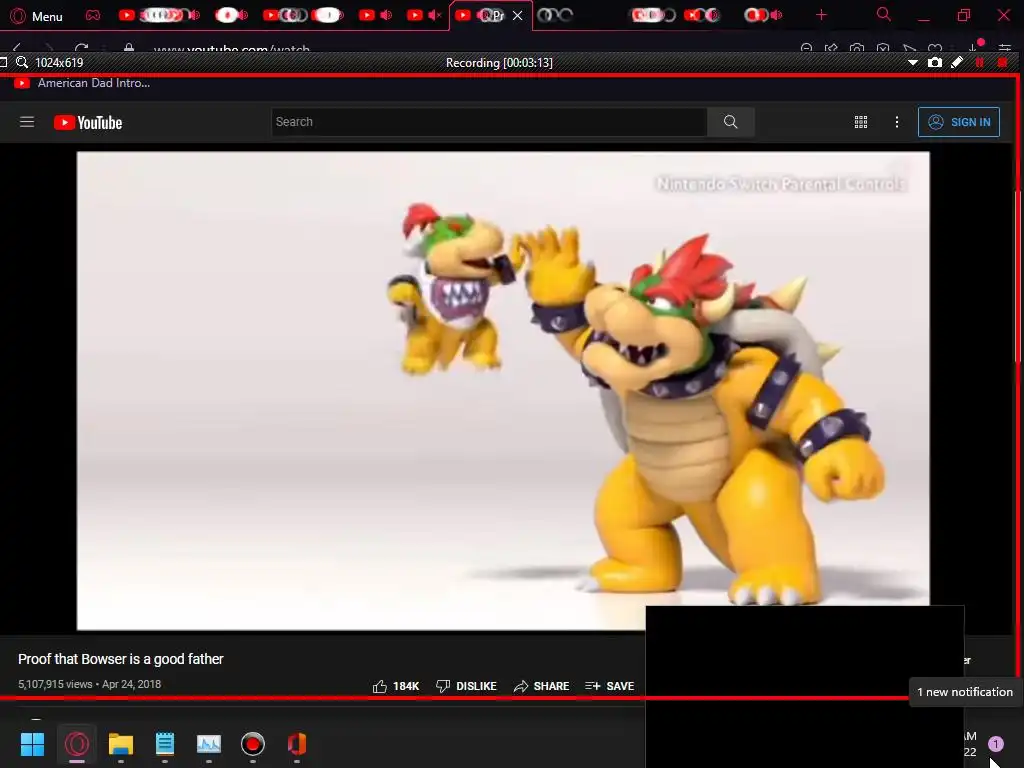Click the Opera downloads icon with red dot
Viewport: 1024px width, 768px height.
coord(974,47)
